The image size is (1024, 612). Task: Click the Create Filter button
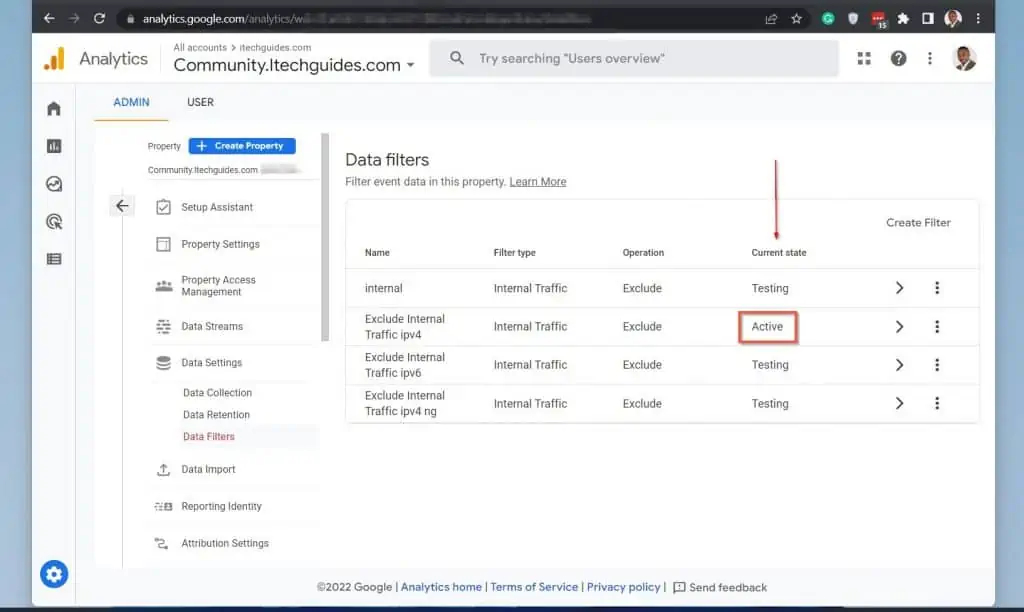[x=918, y=222]
